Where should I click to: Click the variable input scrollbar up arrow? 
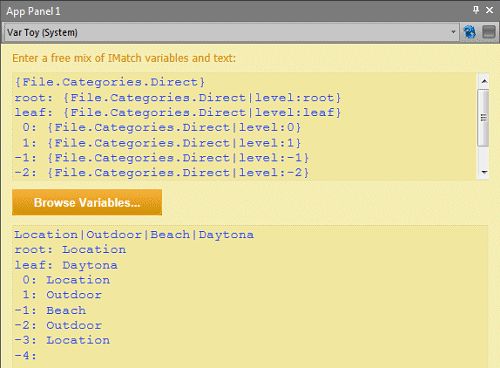[x=484, y=81]
